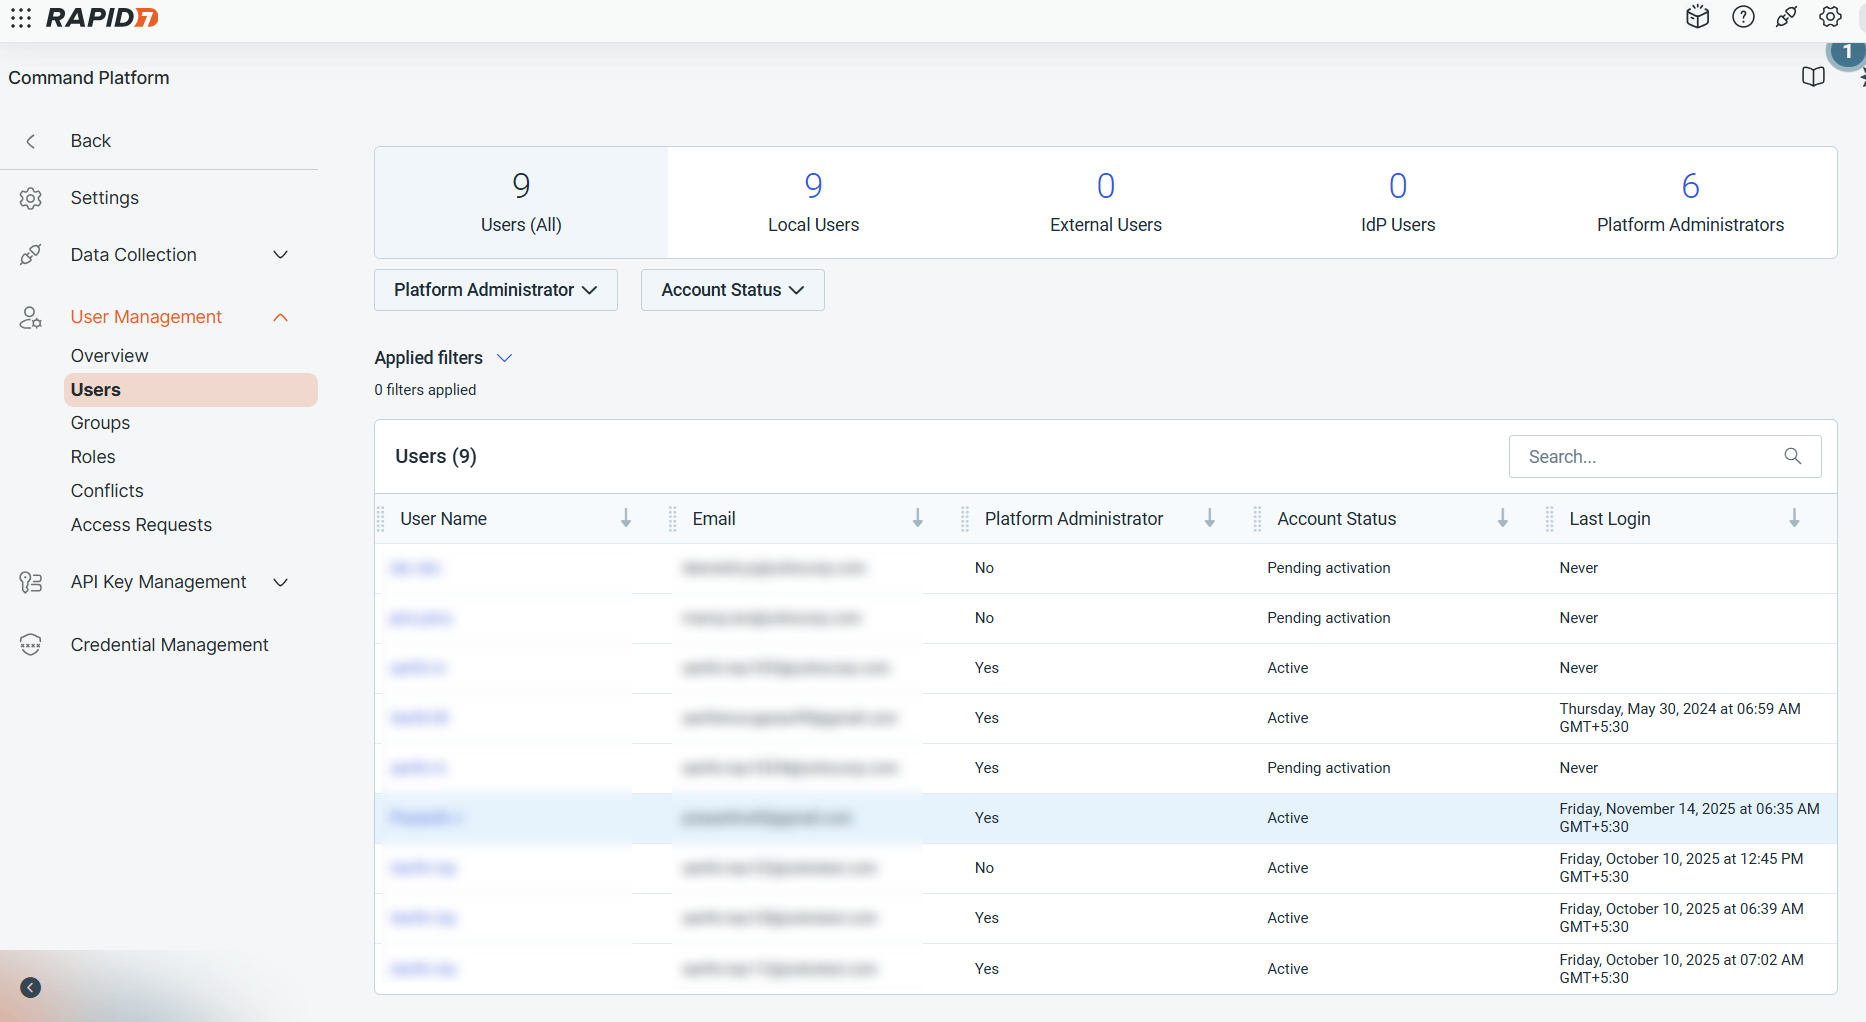Sort table by User Name arrow

click(x=626, y=518)
